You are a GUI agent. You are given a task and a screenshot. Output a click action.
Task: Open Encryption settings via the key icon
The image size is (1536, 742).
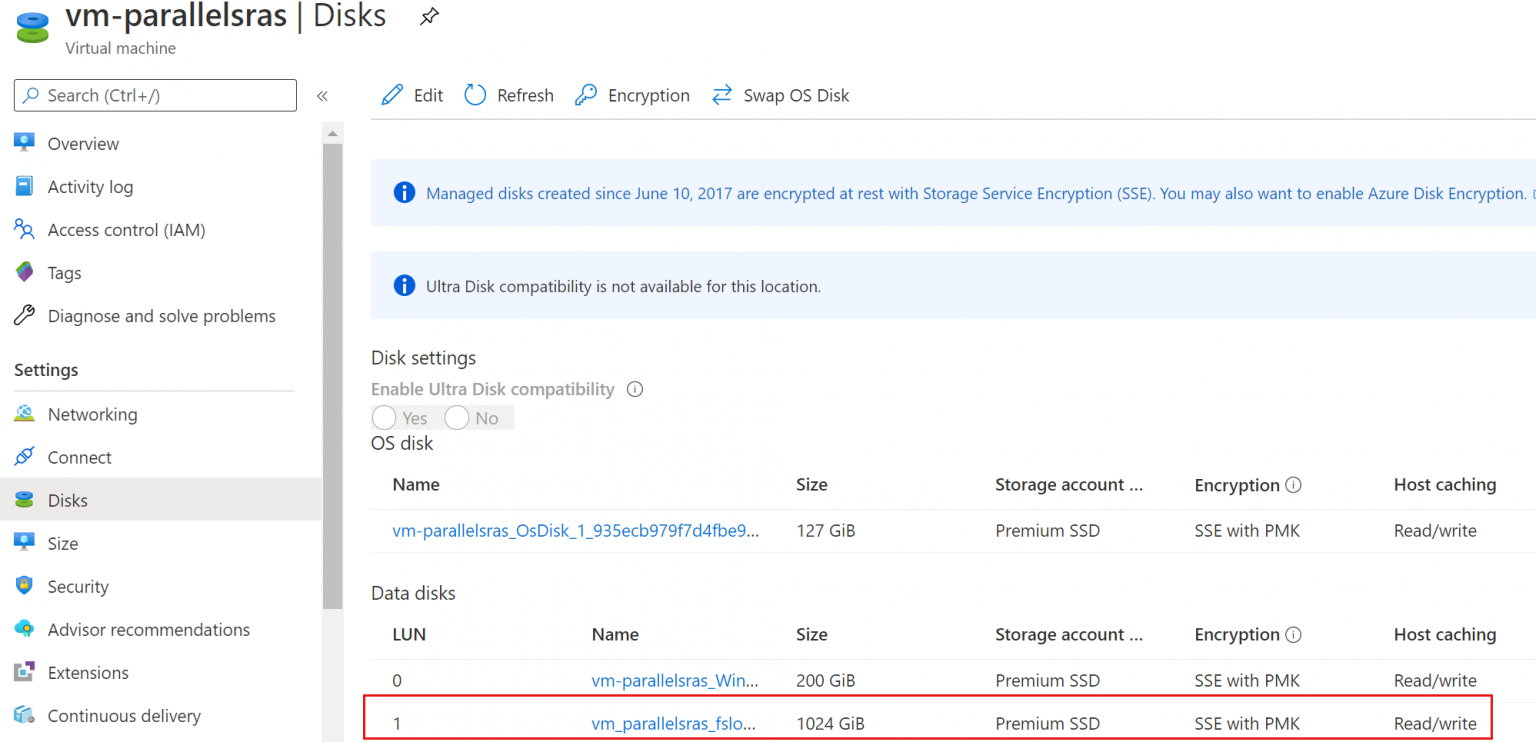point(585,94)
